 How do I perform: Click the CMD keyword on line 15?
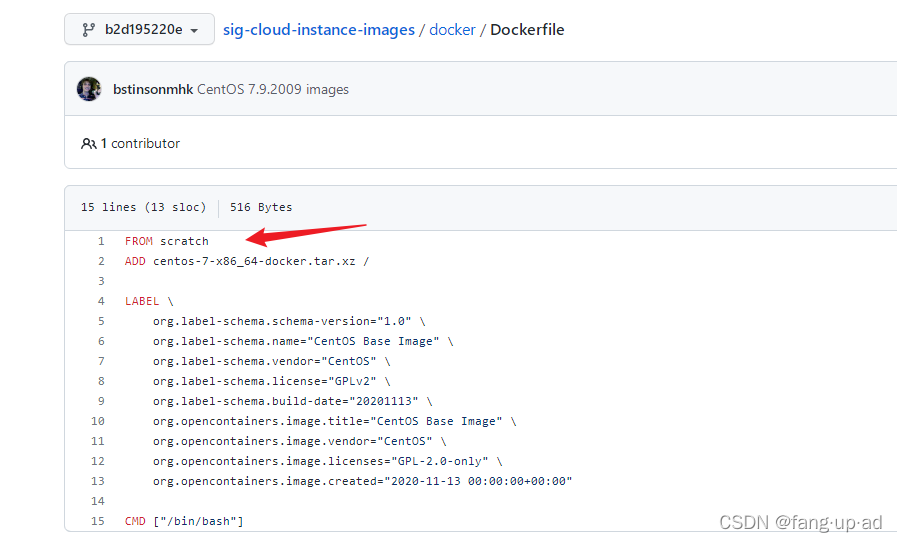(x=135, y=521)
